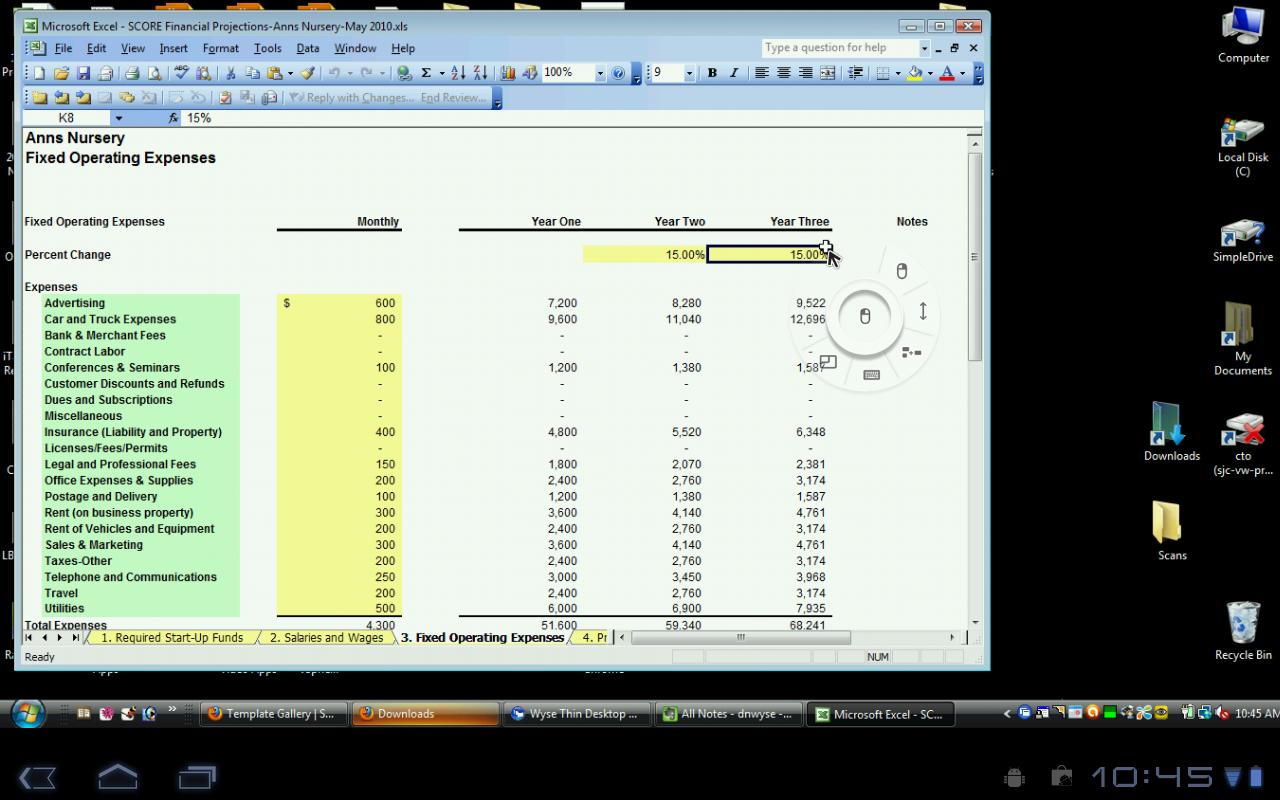Click the Android back arrow button
The height and width of the screenshot is (800, 1280).
coord(37,777)
